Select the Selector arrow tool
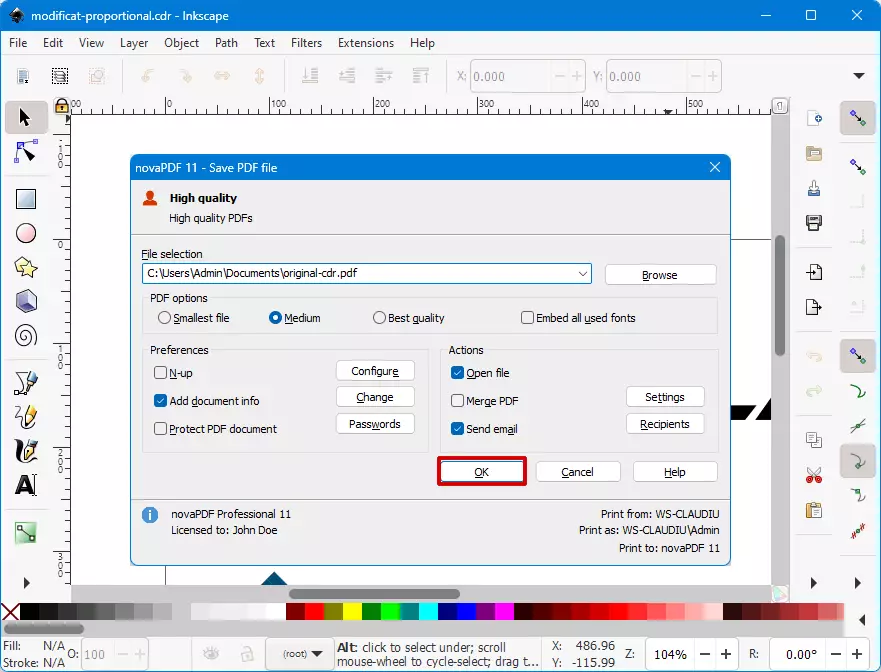881x672 pixels. click(25, 117)
